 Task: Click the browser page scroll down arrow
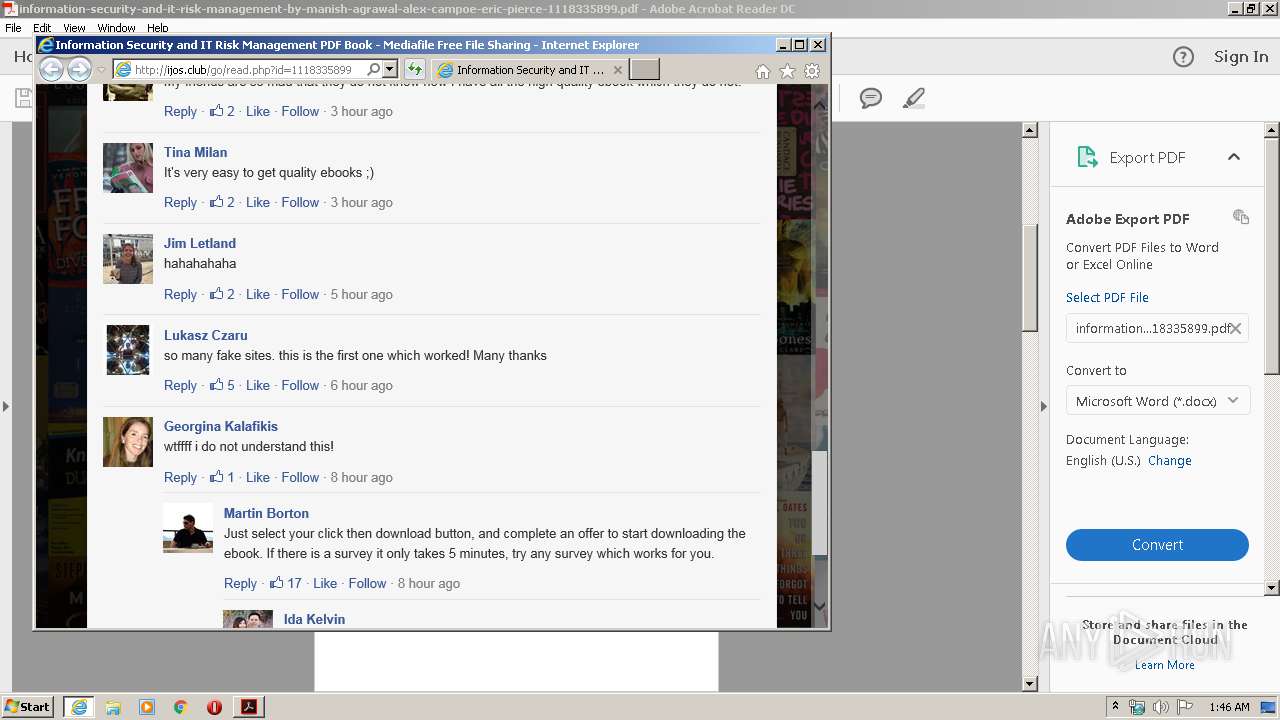coord(819,606)
